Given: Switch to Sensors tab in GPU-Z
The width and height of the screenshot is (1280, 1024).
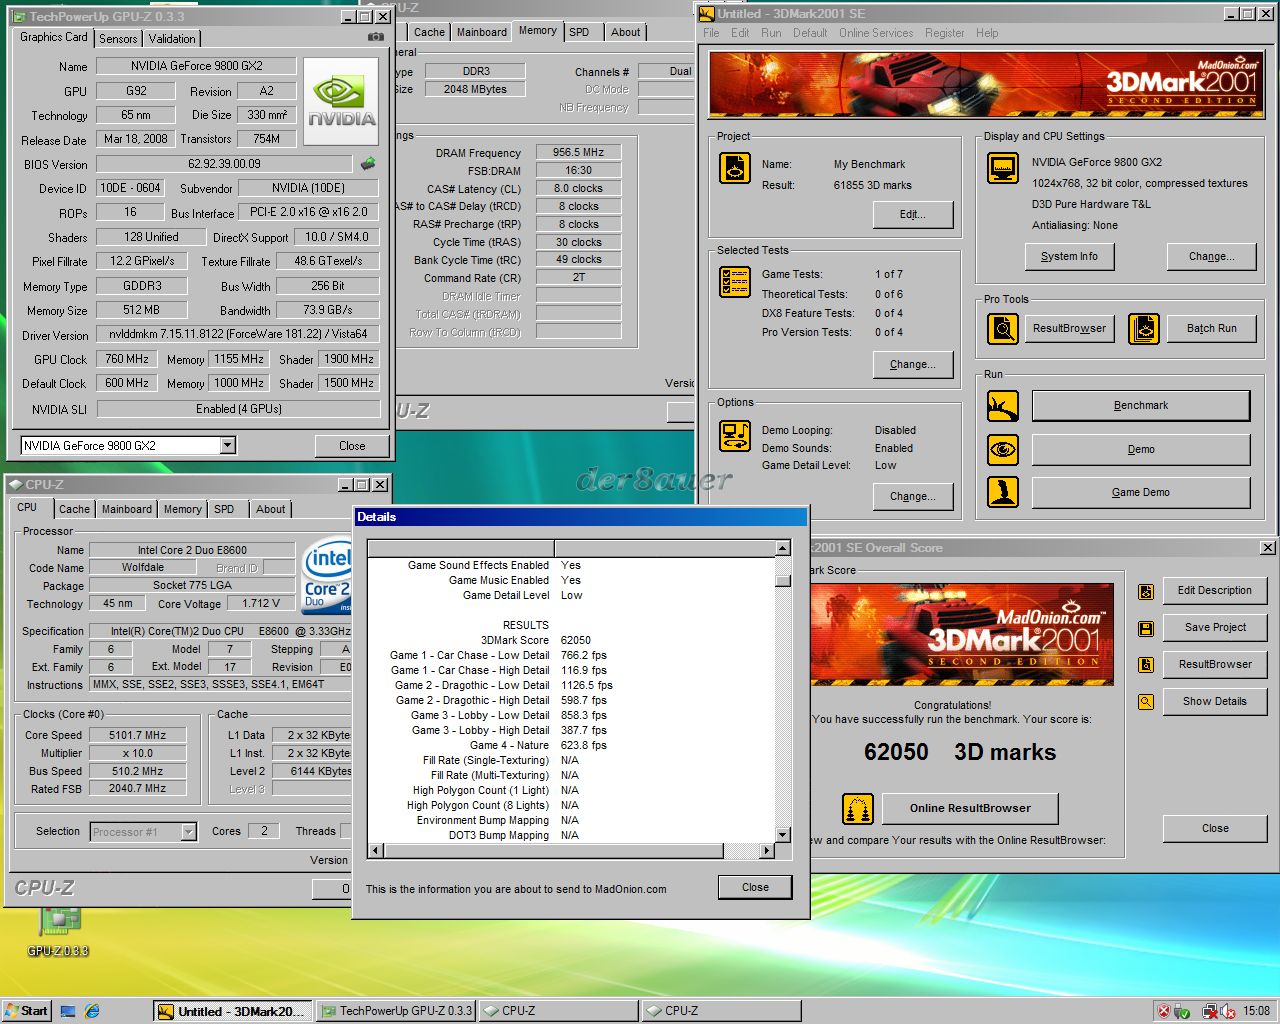Looking at the screenshot, I should 118,38.
